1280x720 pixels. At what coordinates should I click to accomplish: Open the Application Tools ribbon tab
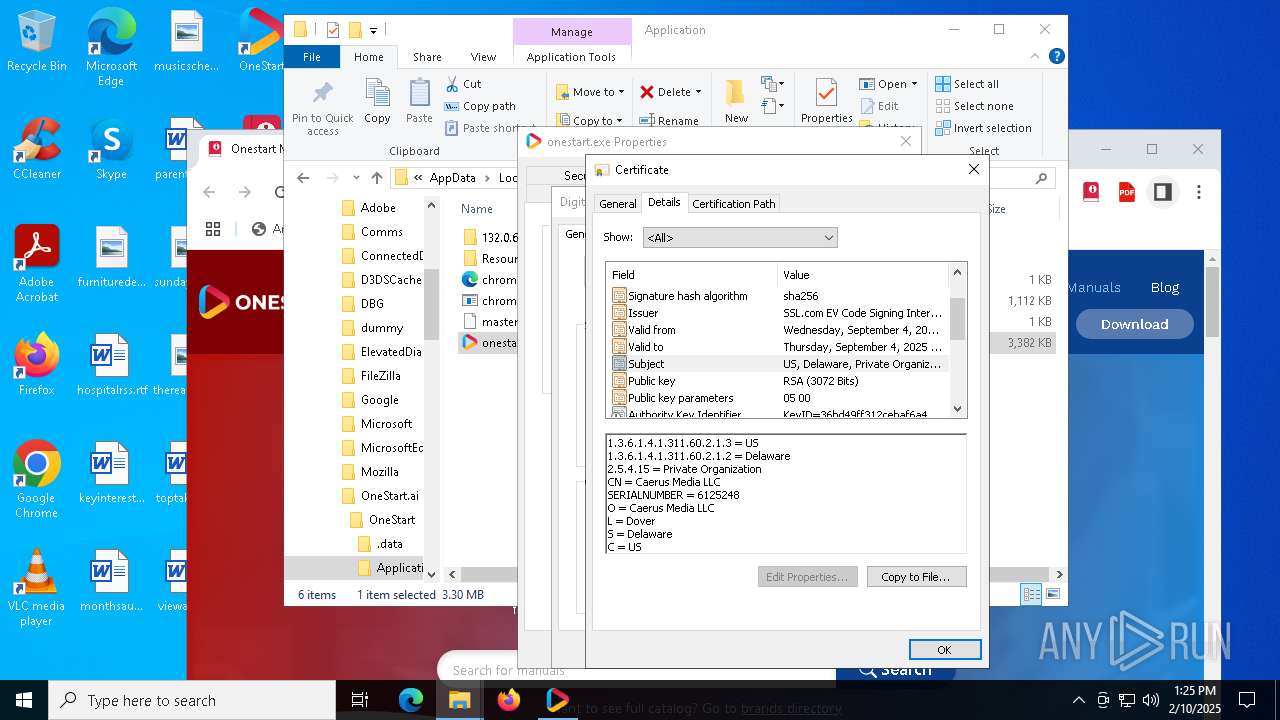click(571, 57)
